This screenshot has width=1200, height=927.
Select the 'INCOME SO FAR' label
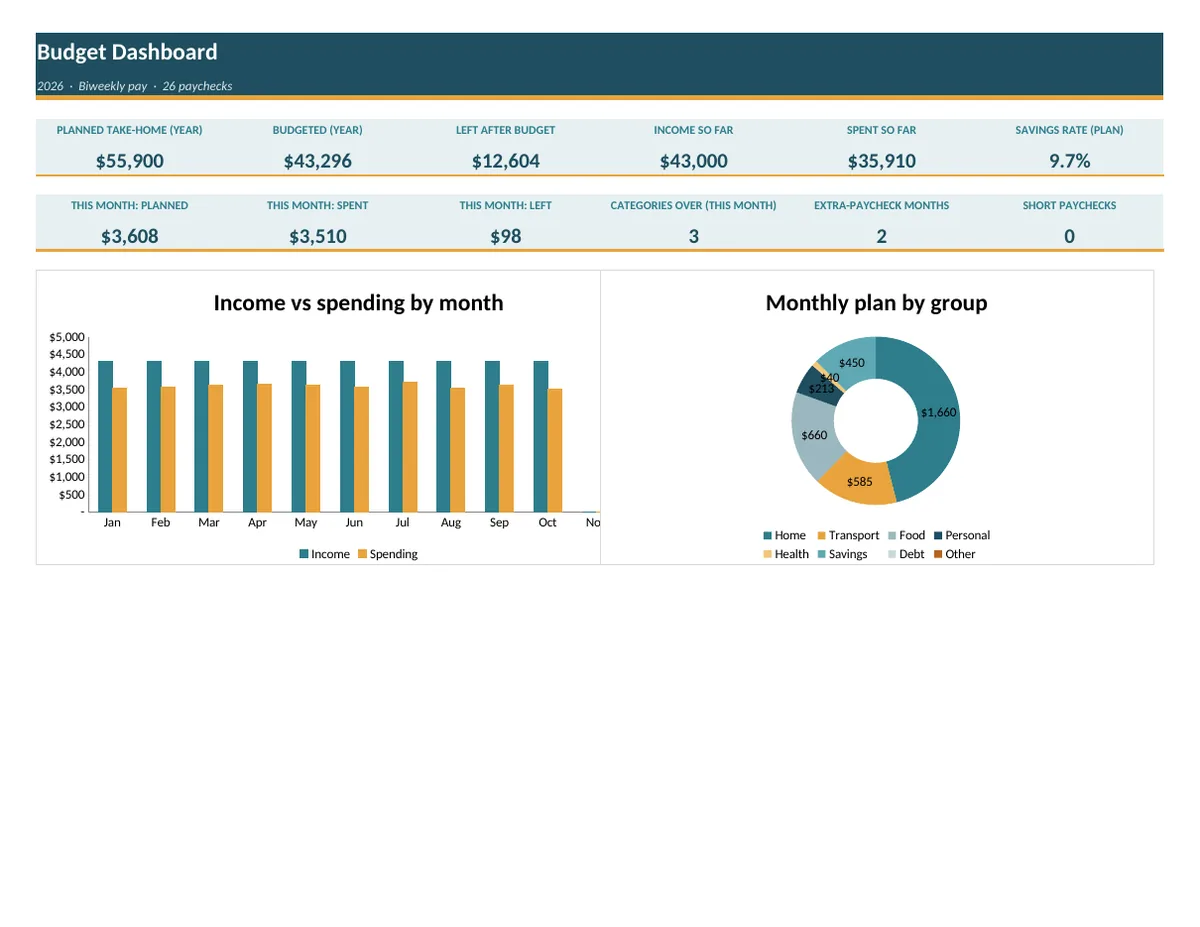(x=693, y=130)
